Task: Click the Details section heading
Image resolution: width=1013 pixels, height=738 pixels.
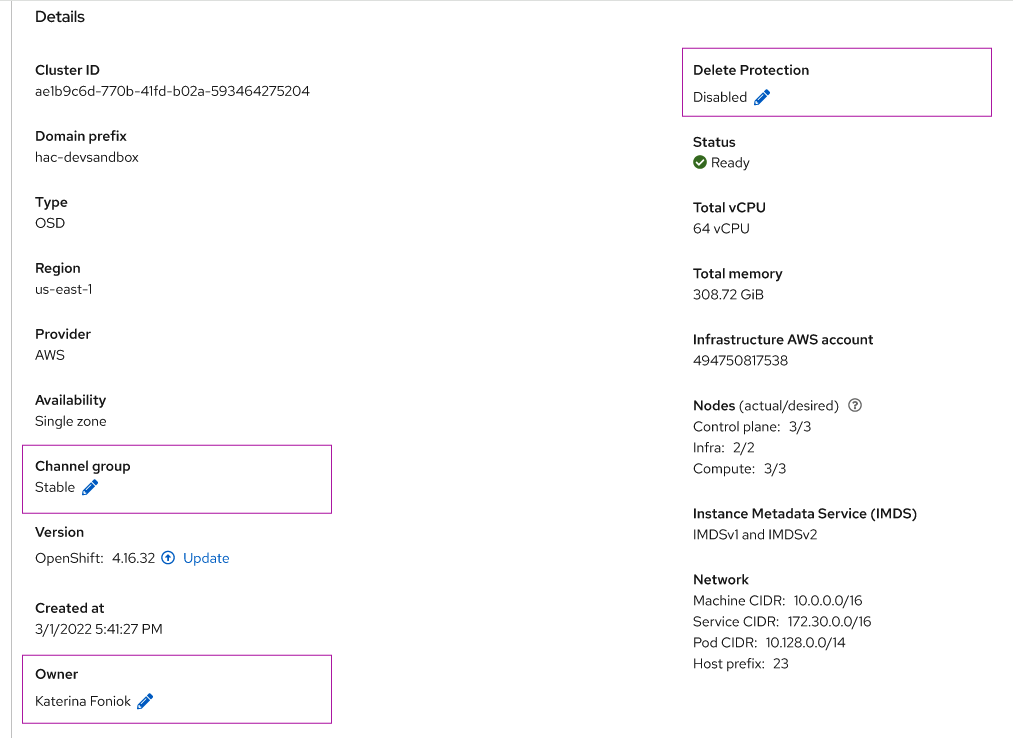Action: point(60,17)
